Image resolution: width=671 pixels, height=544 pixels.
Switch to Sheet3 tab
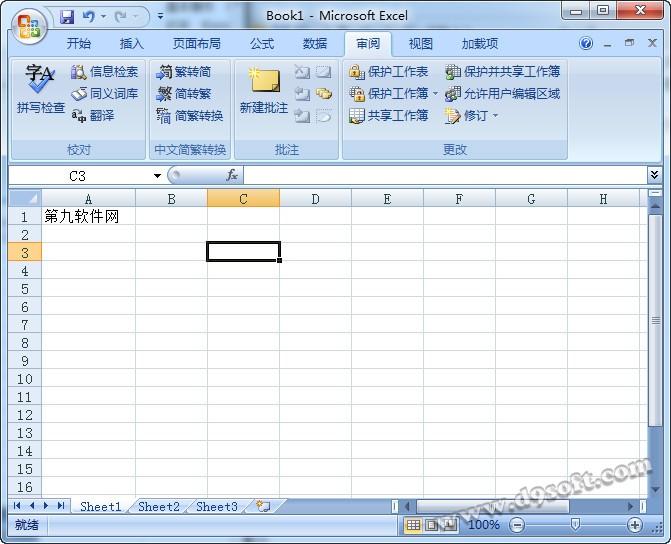(217, 506)
